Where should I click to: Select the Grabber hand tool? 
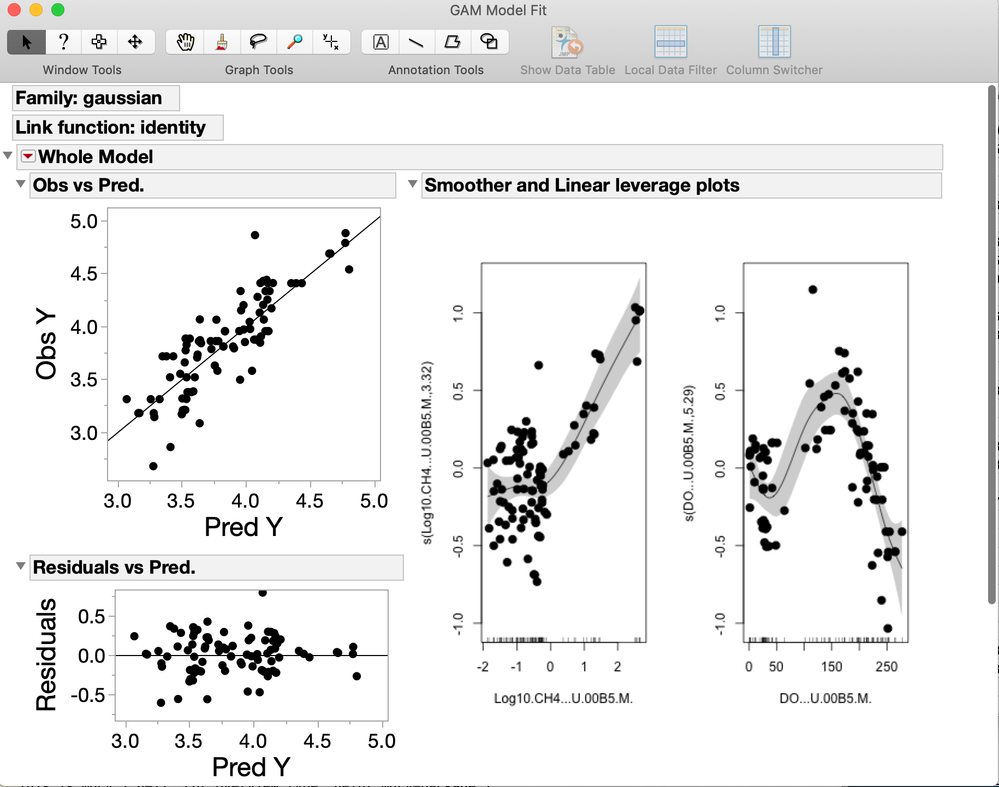[x=185, y=42]
